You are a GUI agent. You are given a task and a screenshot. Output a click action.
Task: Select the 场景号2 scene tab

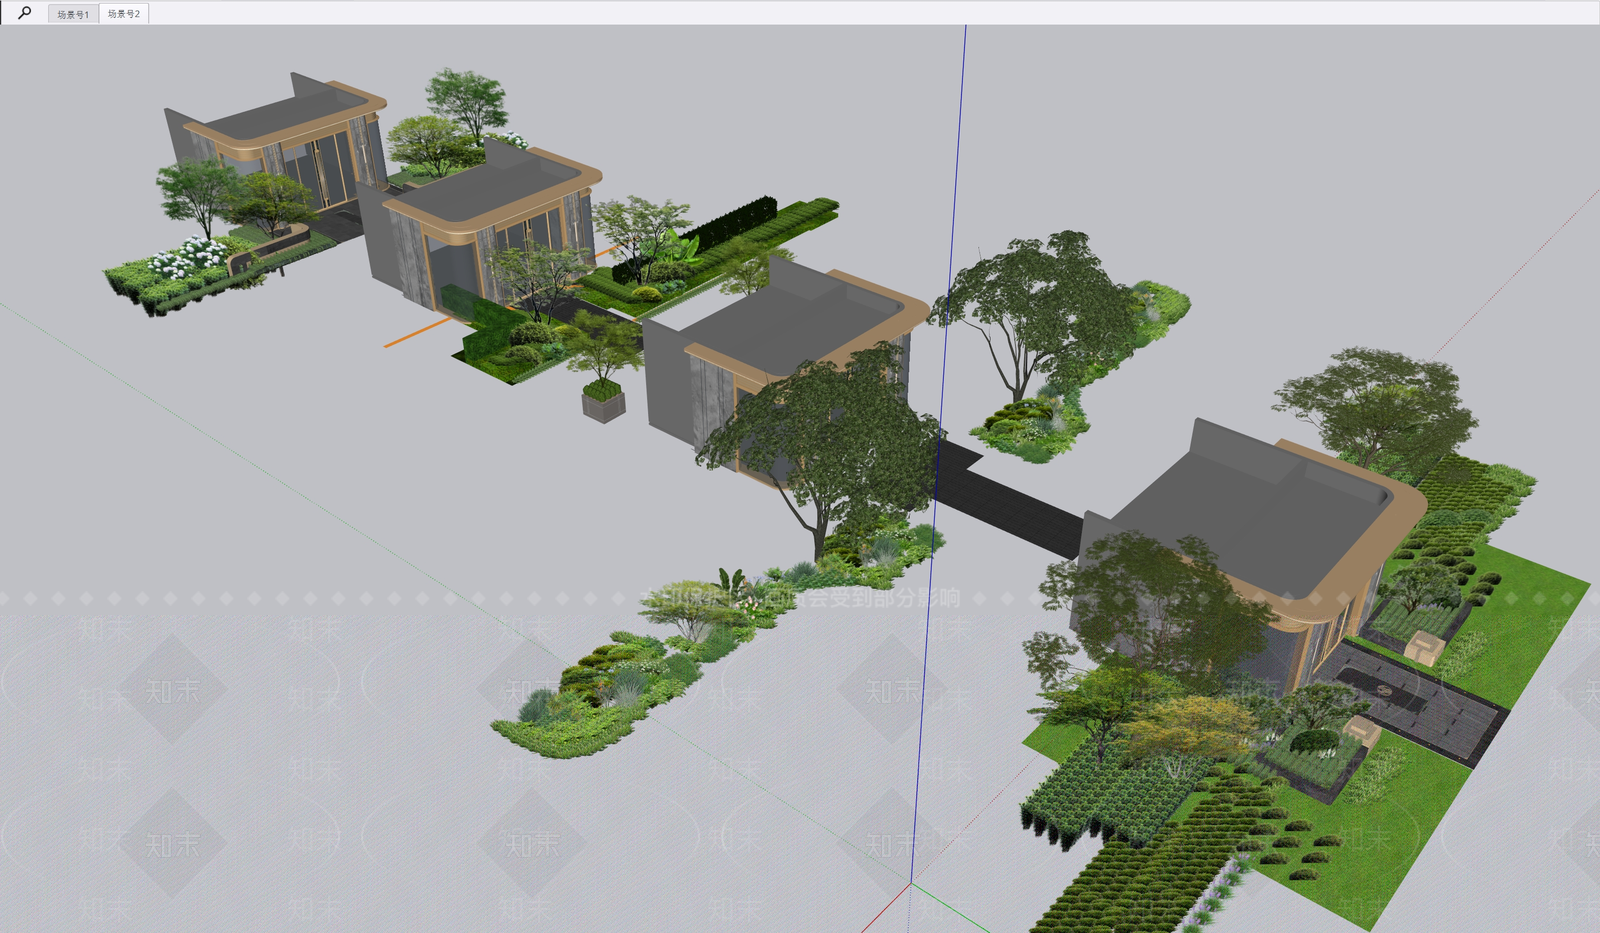(124, 14)
